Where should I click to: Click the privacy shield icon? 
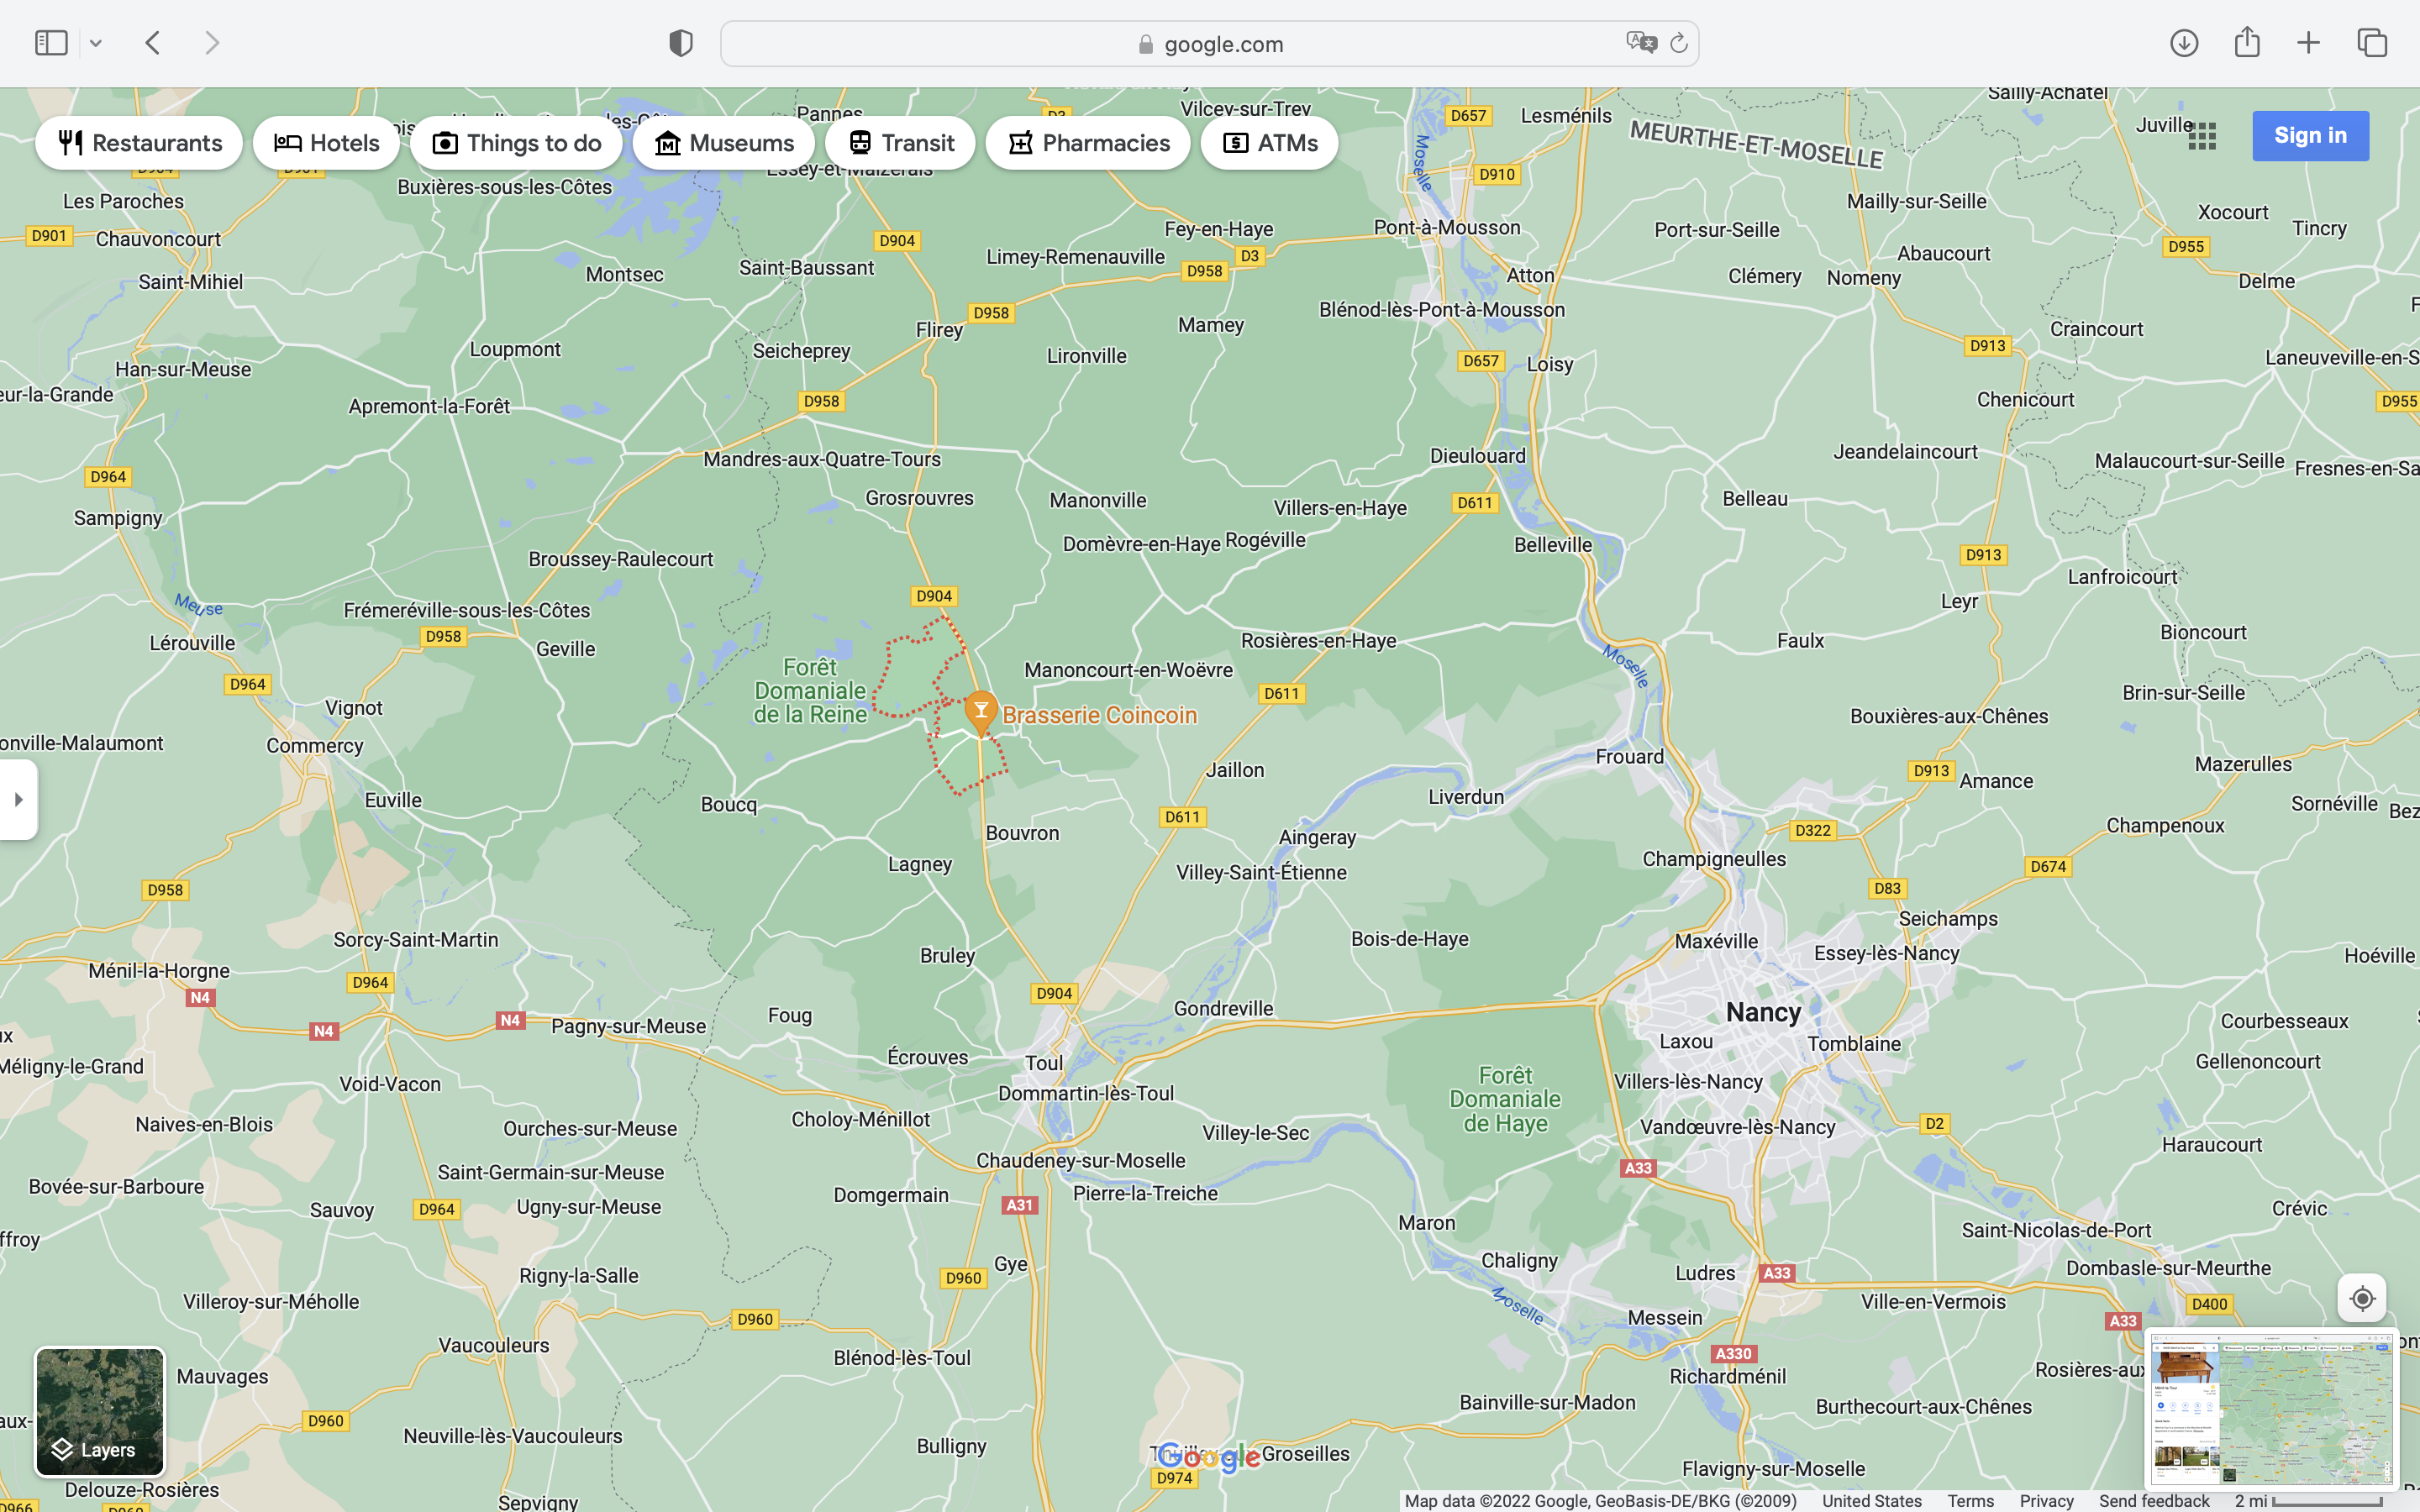[680, 43]
